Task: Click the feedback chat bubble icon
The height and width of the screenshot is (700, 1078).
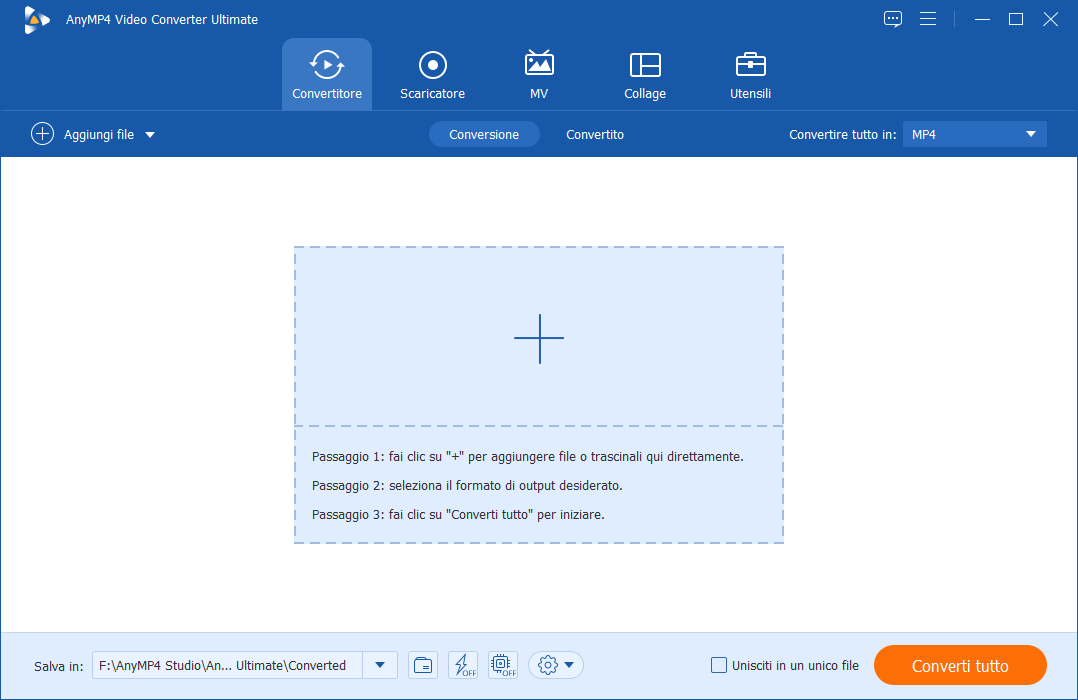Action: (892, 19)
